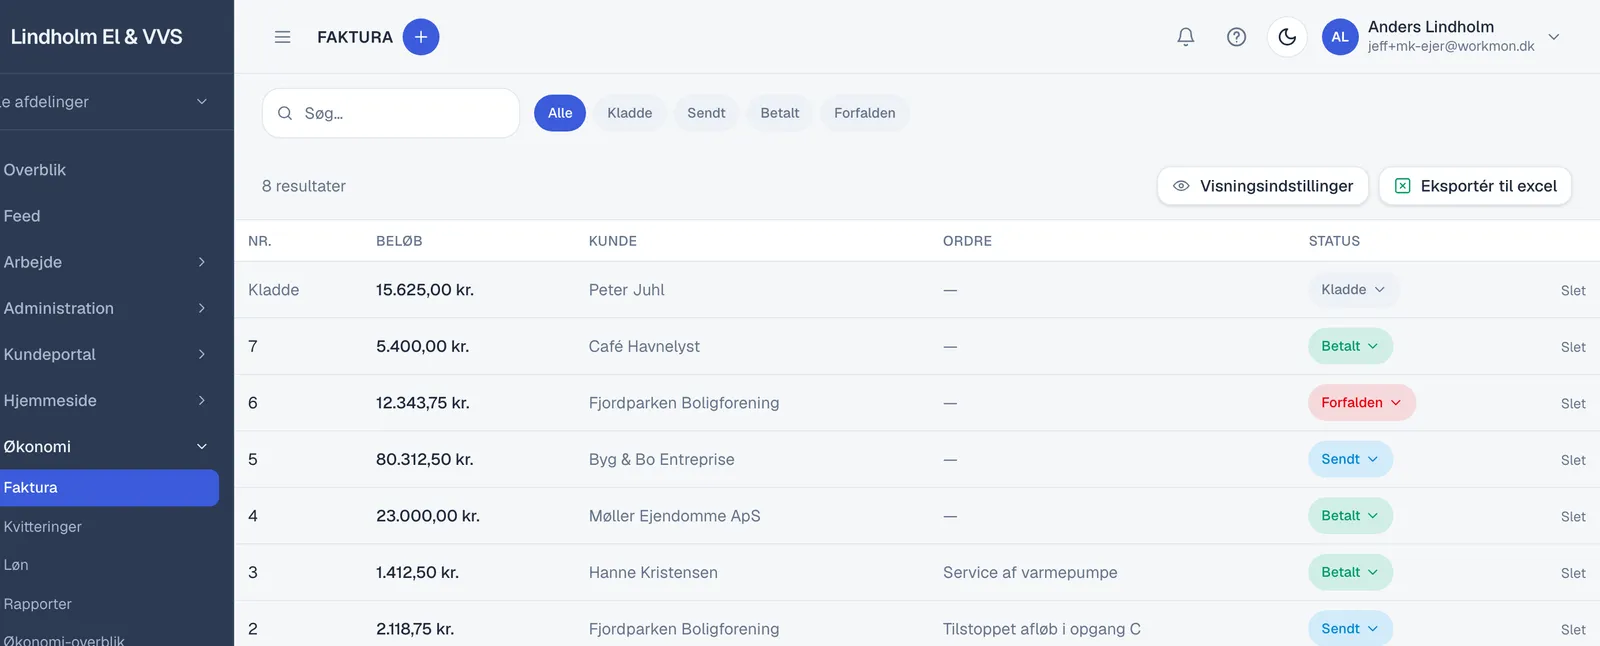
Task: Click Eksportér til excel
Action: 1475,186
